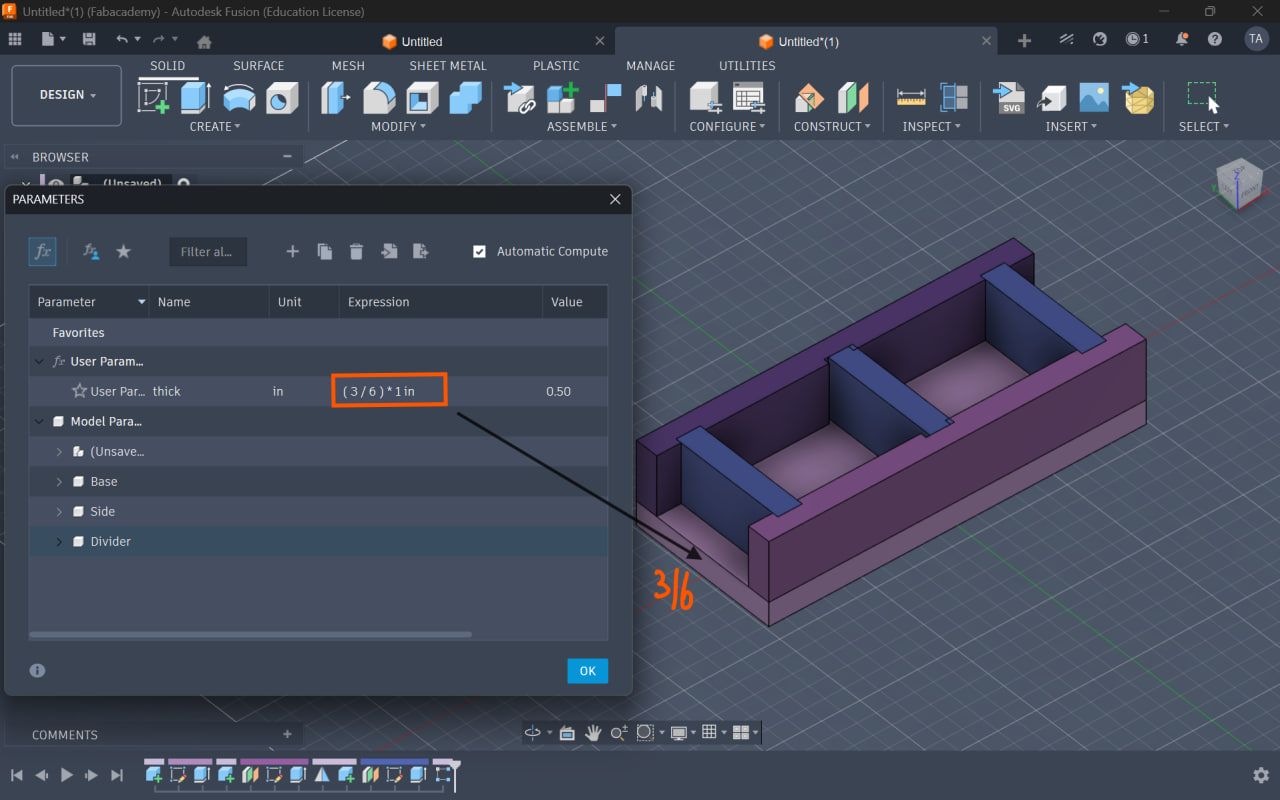Select the Fillet tool in Modify
Screen dimensions: 1280x800
pos(379,98)
